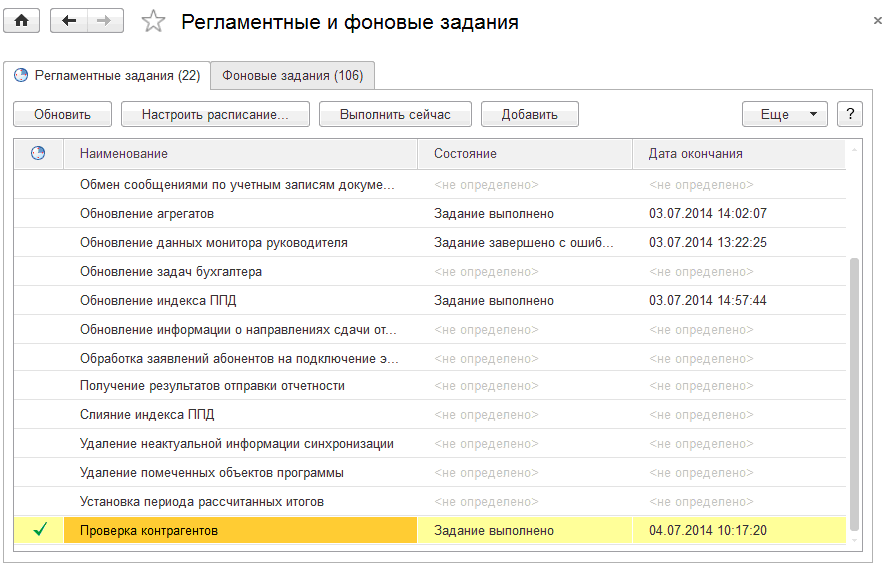Select the Обновление задач бухгалтера row
The width and height of the screenshot is (896, 580).
coord(430,271)
